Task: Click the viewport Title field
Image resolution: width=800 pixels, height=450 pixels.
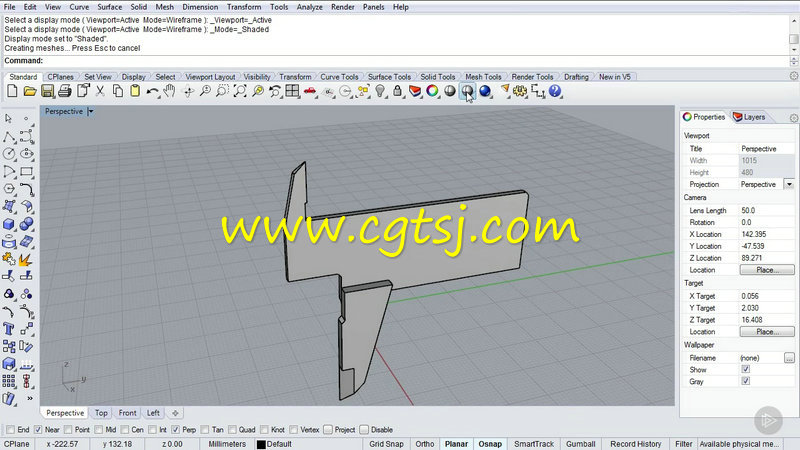Action: pos(766,148)
